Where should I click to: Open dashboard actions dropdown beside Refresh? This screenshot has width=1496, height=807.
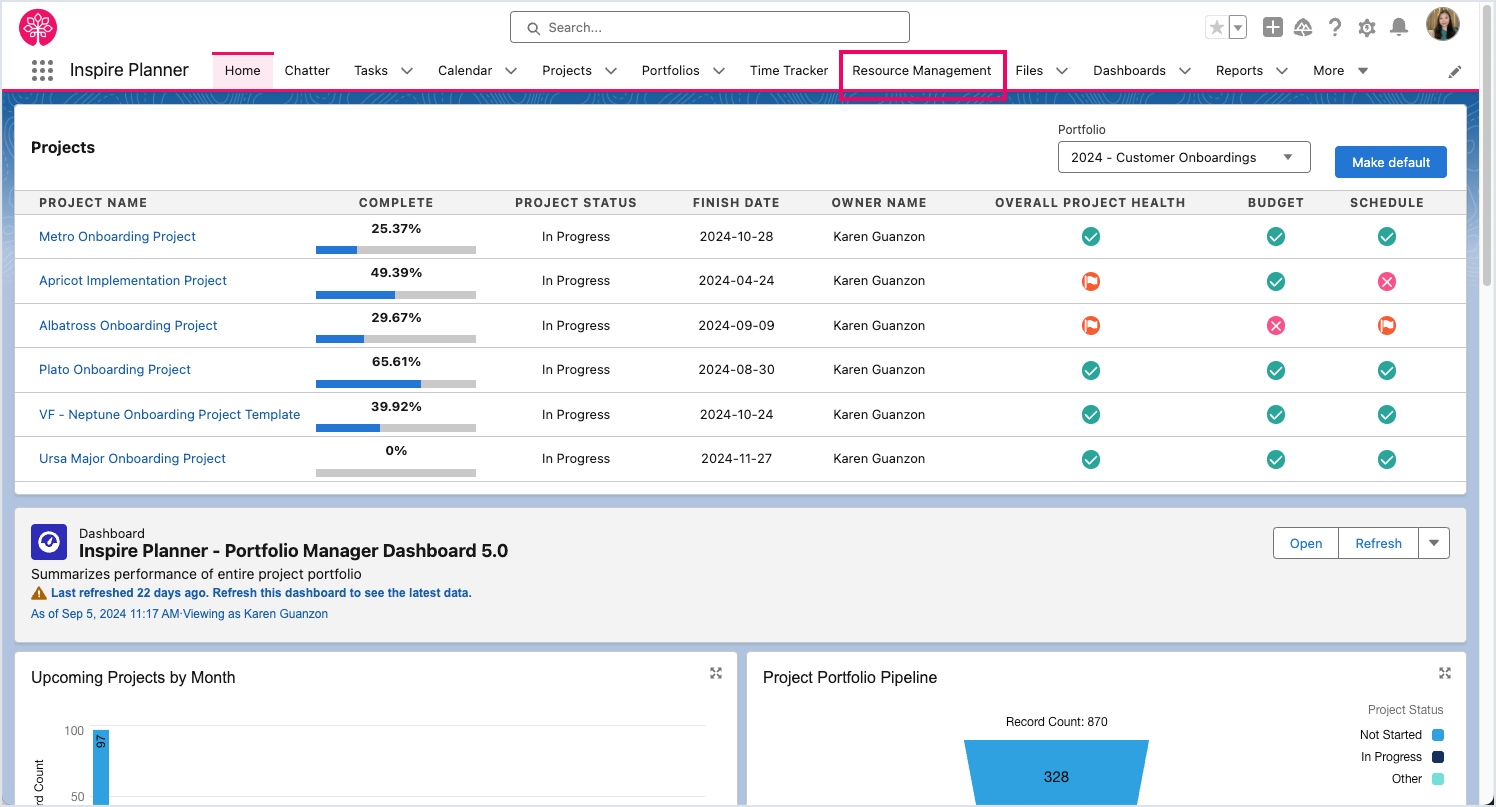click(1434, 544)
